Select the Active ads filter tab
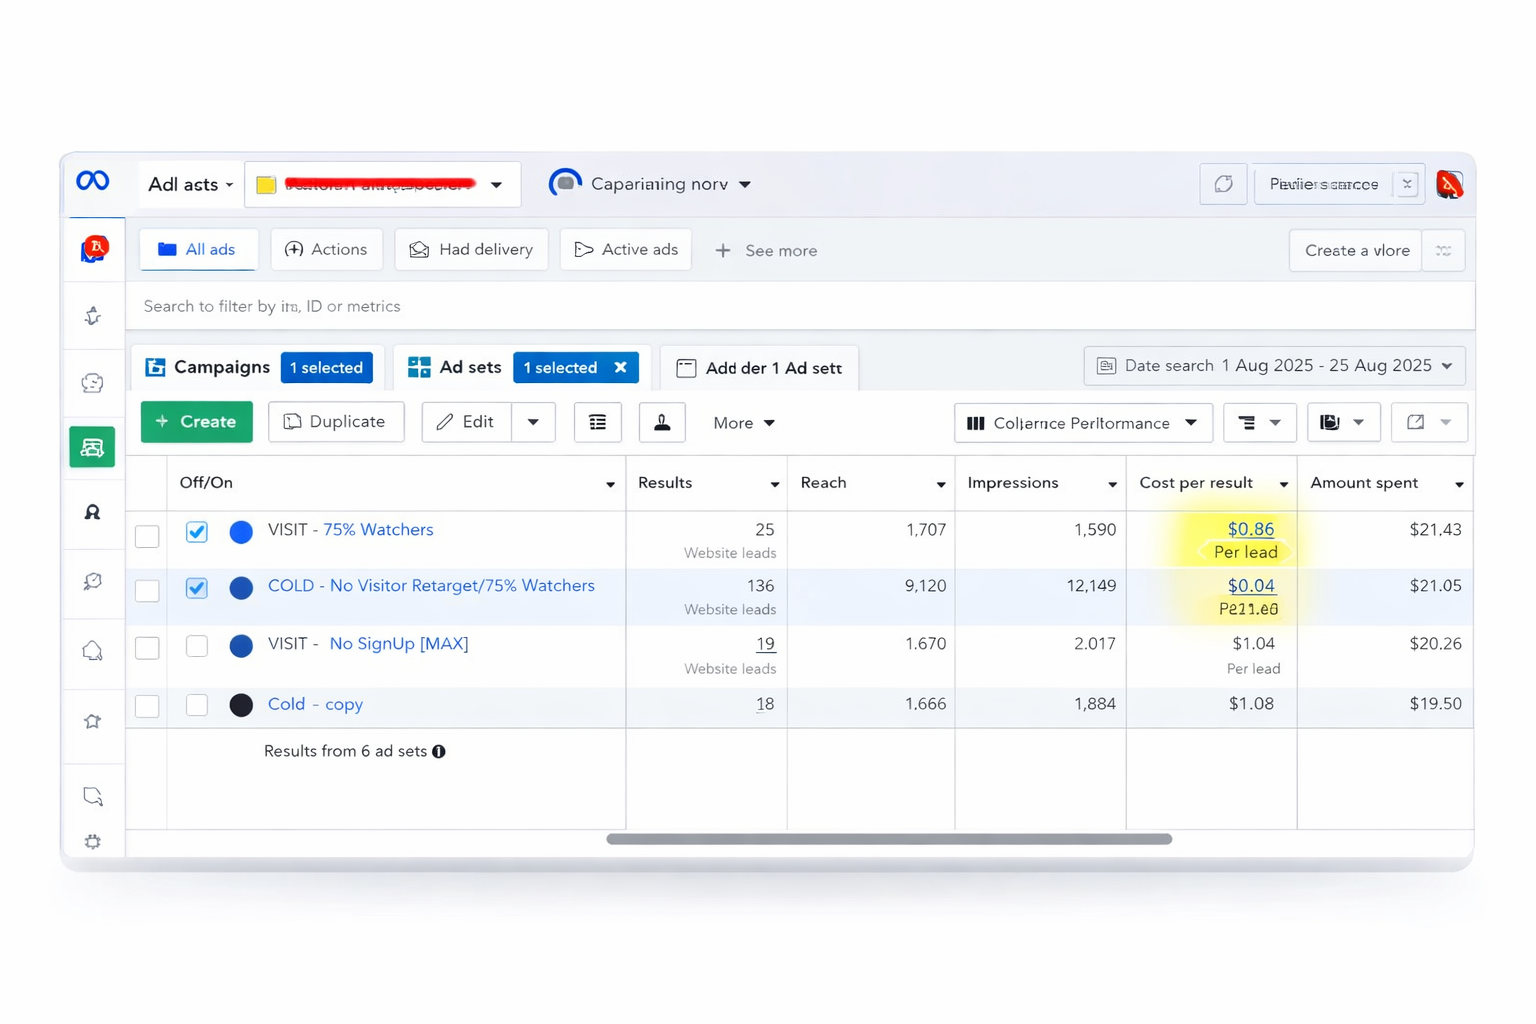 pyautogui.click(x=625, y=249)
